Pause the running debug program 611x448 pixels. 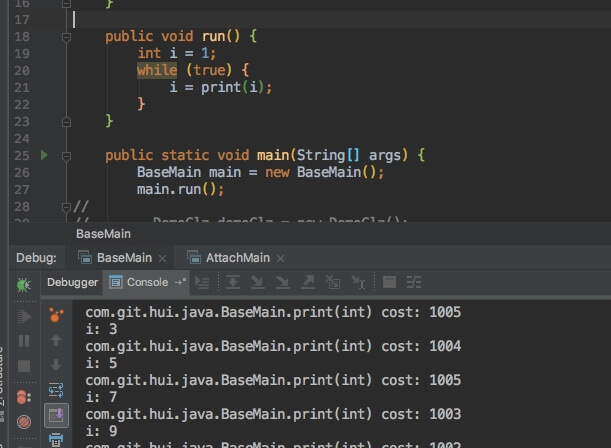(x=24, y=341)
